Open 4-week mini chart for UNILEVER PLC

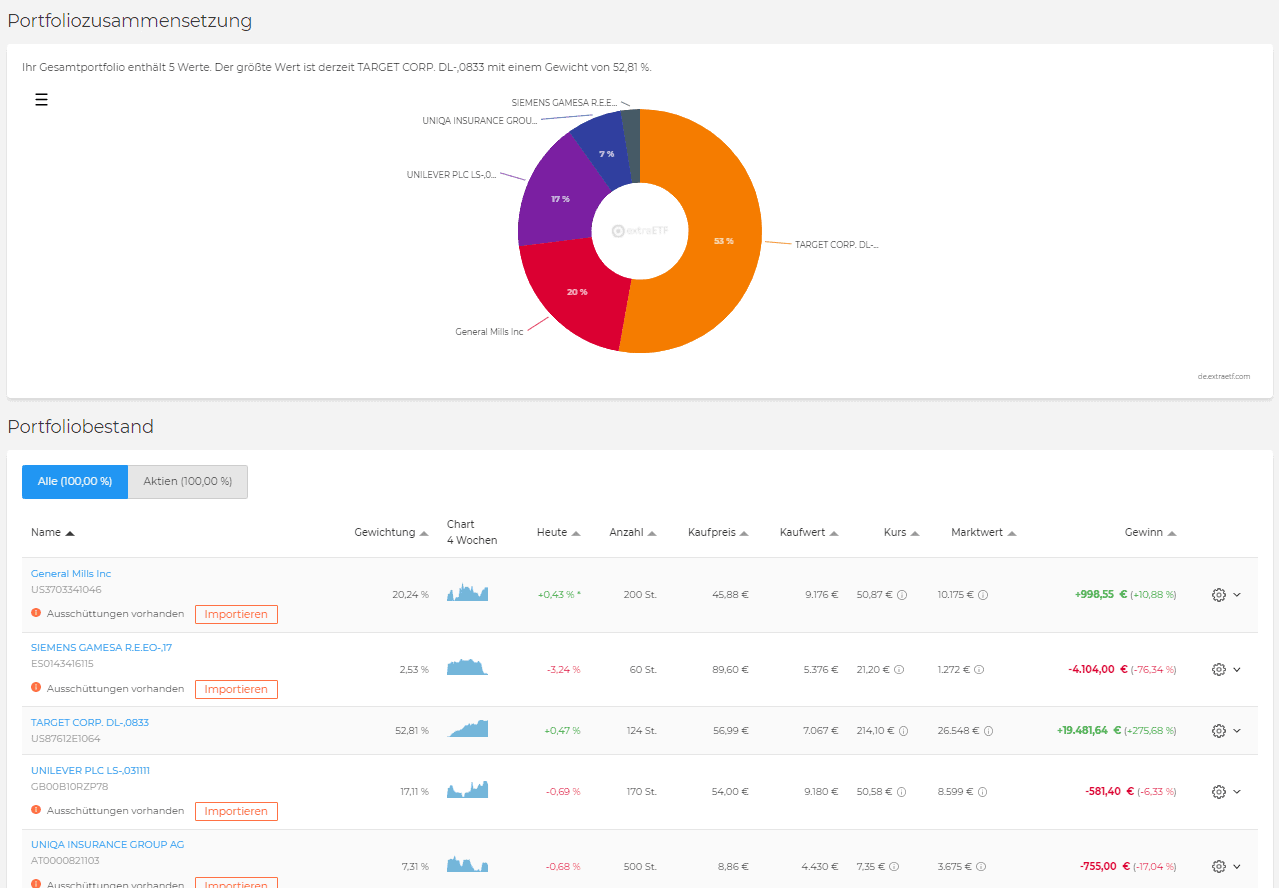pyautogui.click(x=467, y=789)
